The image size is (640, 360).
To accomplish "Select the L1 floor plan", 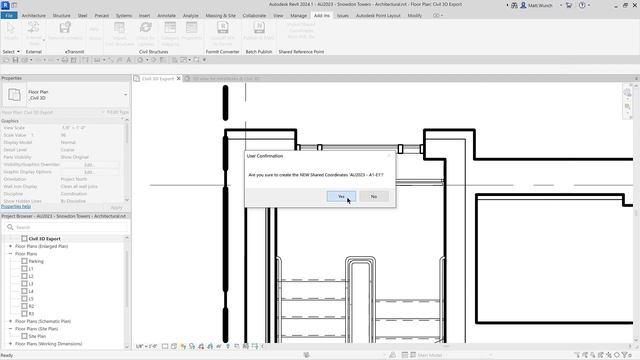I will [x=31, y=269].
